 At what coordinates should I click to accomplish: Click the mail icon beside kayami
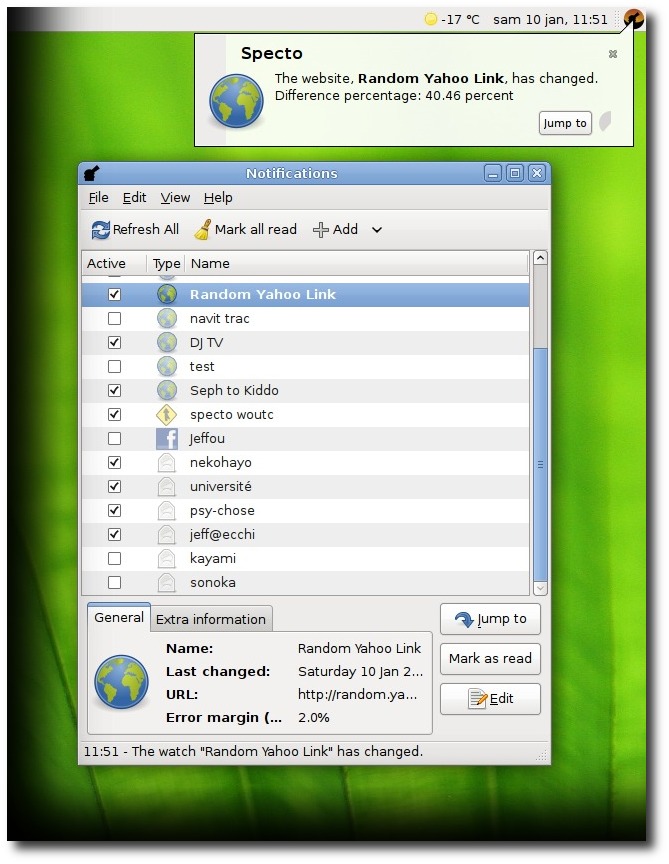coord(167,558)
